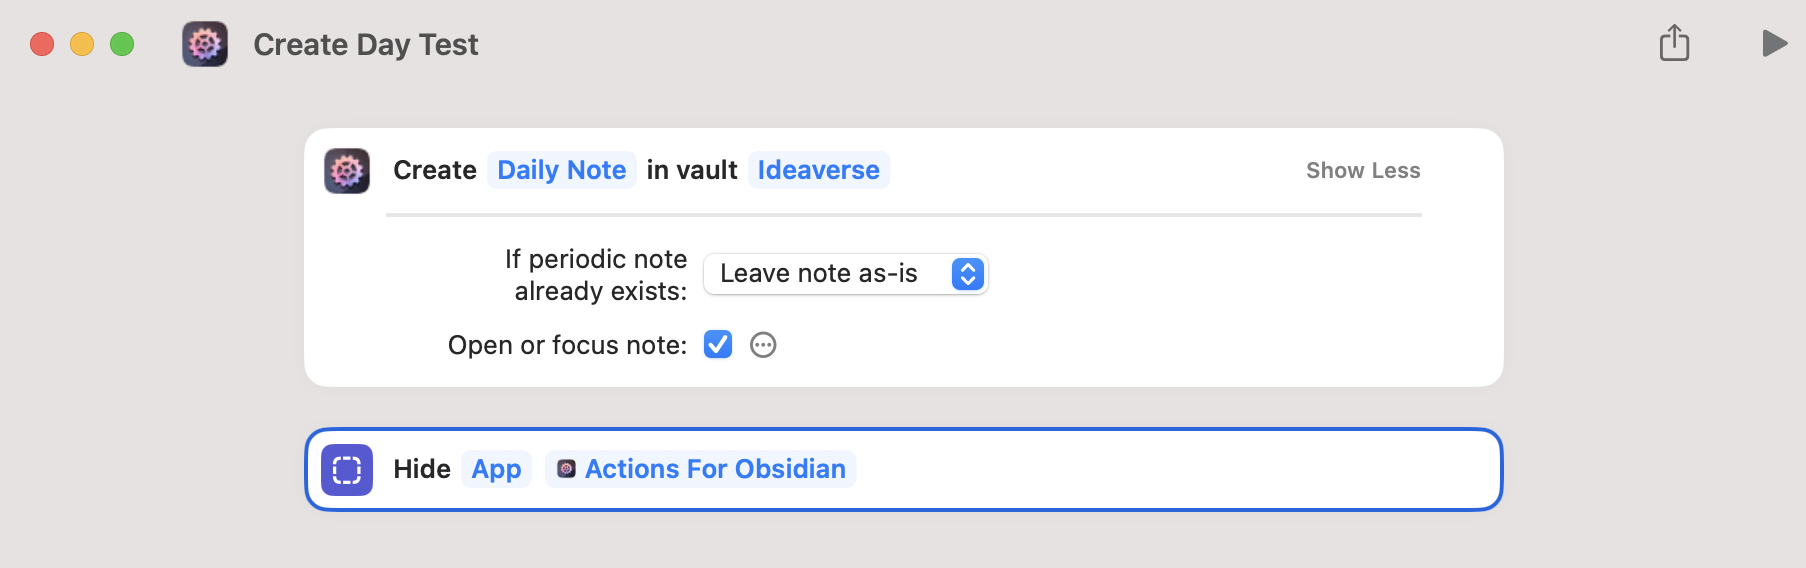Select the Hide App action row
This screenshot has width=1806, height=568.
(x=1150, y=470)
